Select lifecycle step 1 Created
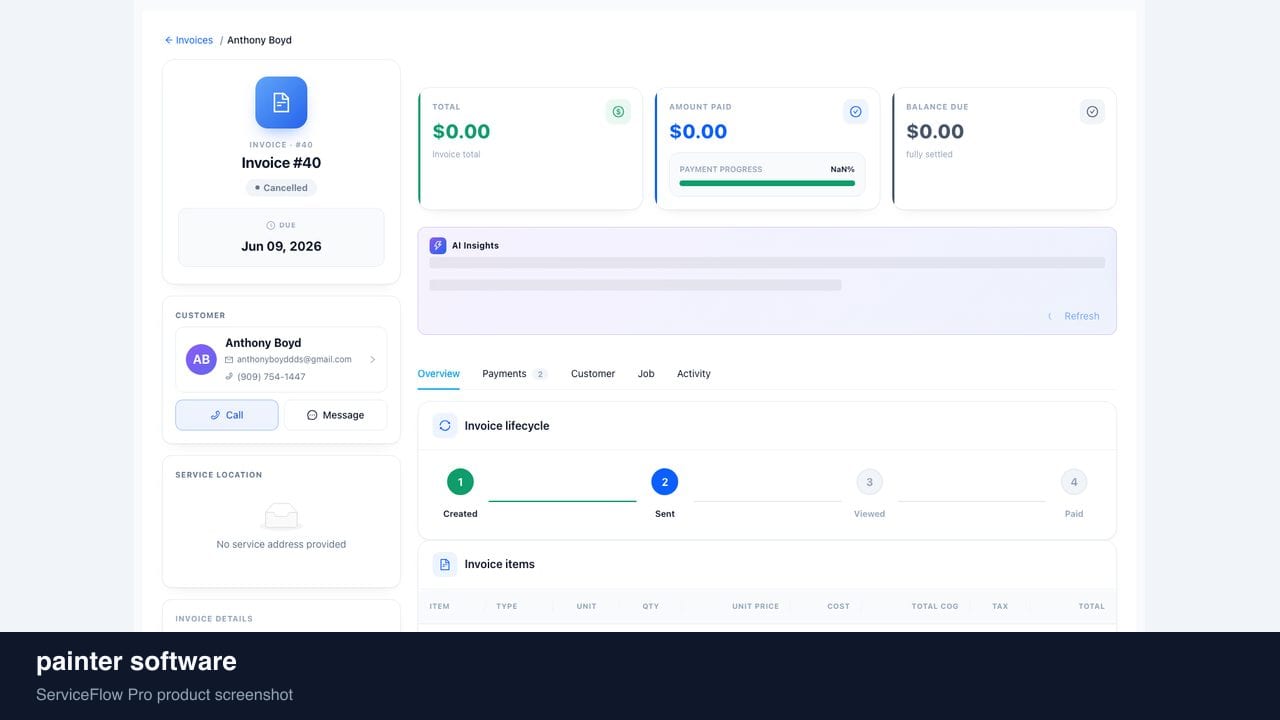This screenshot has width=1280, height=720. tap(460, 482)
